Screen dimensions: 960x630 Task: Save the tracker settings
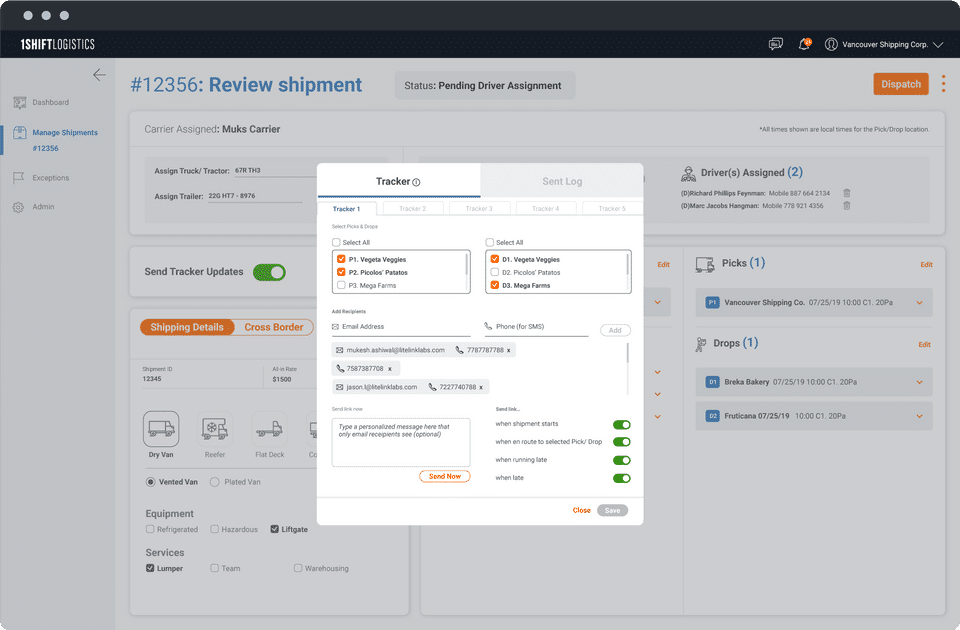[612, 510]
